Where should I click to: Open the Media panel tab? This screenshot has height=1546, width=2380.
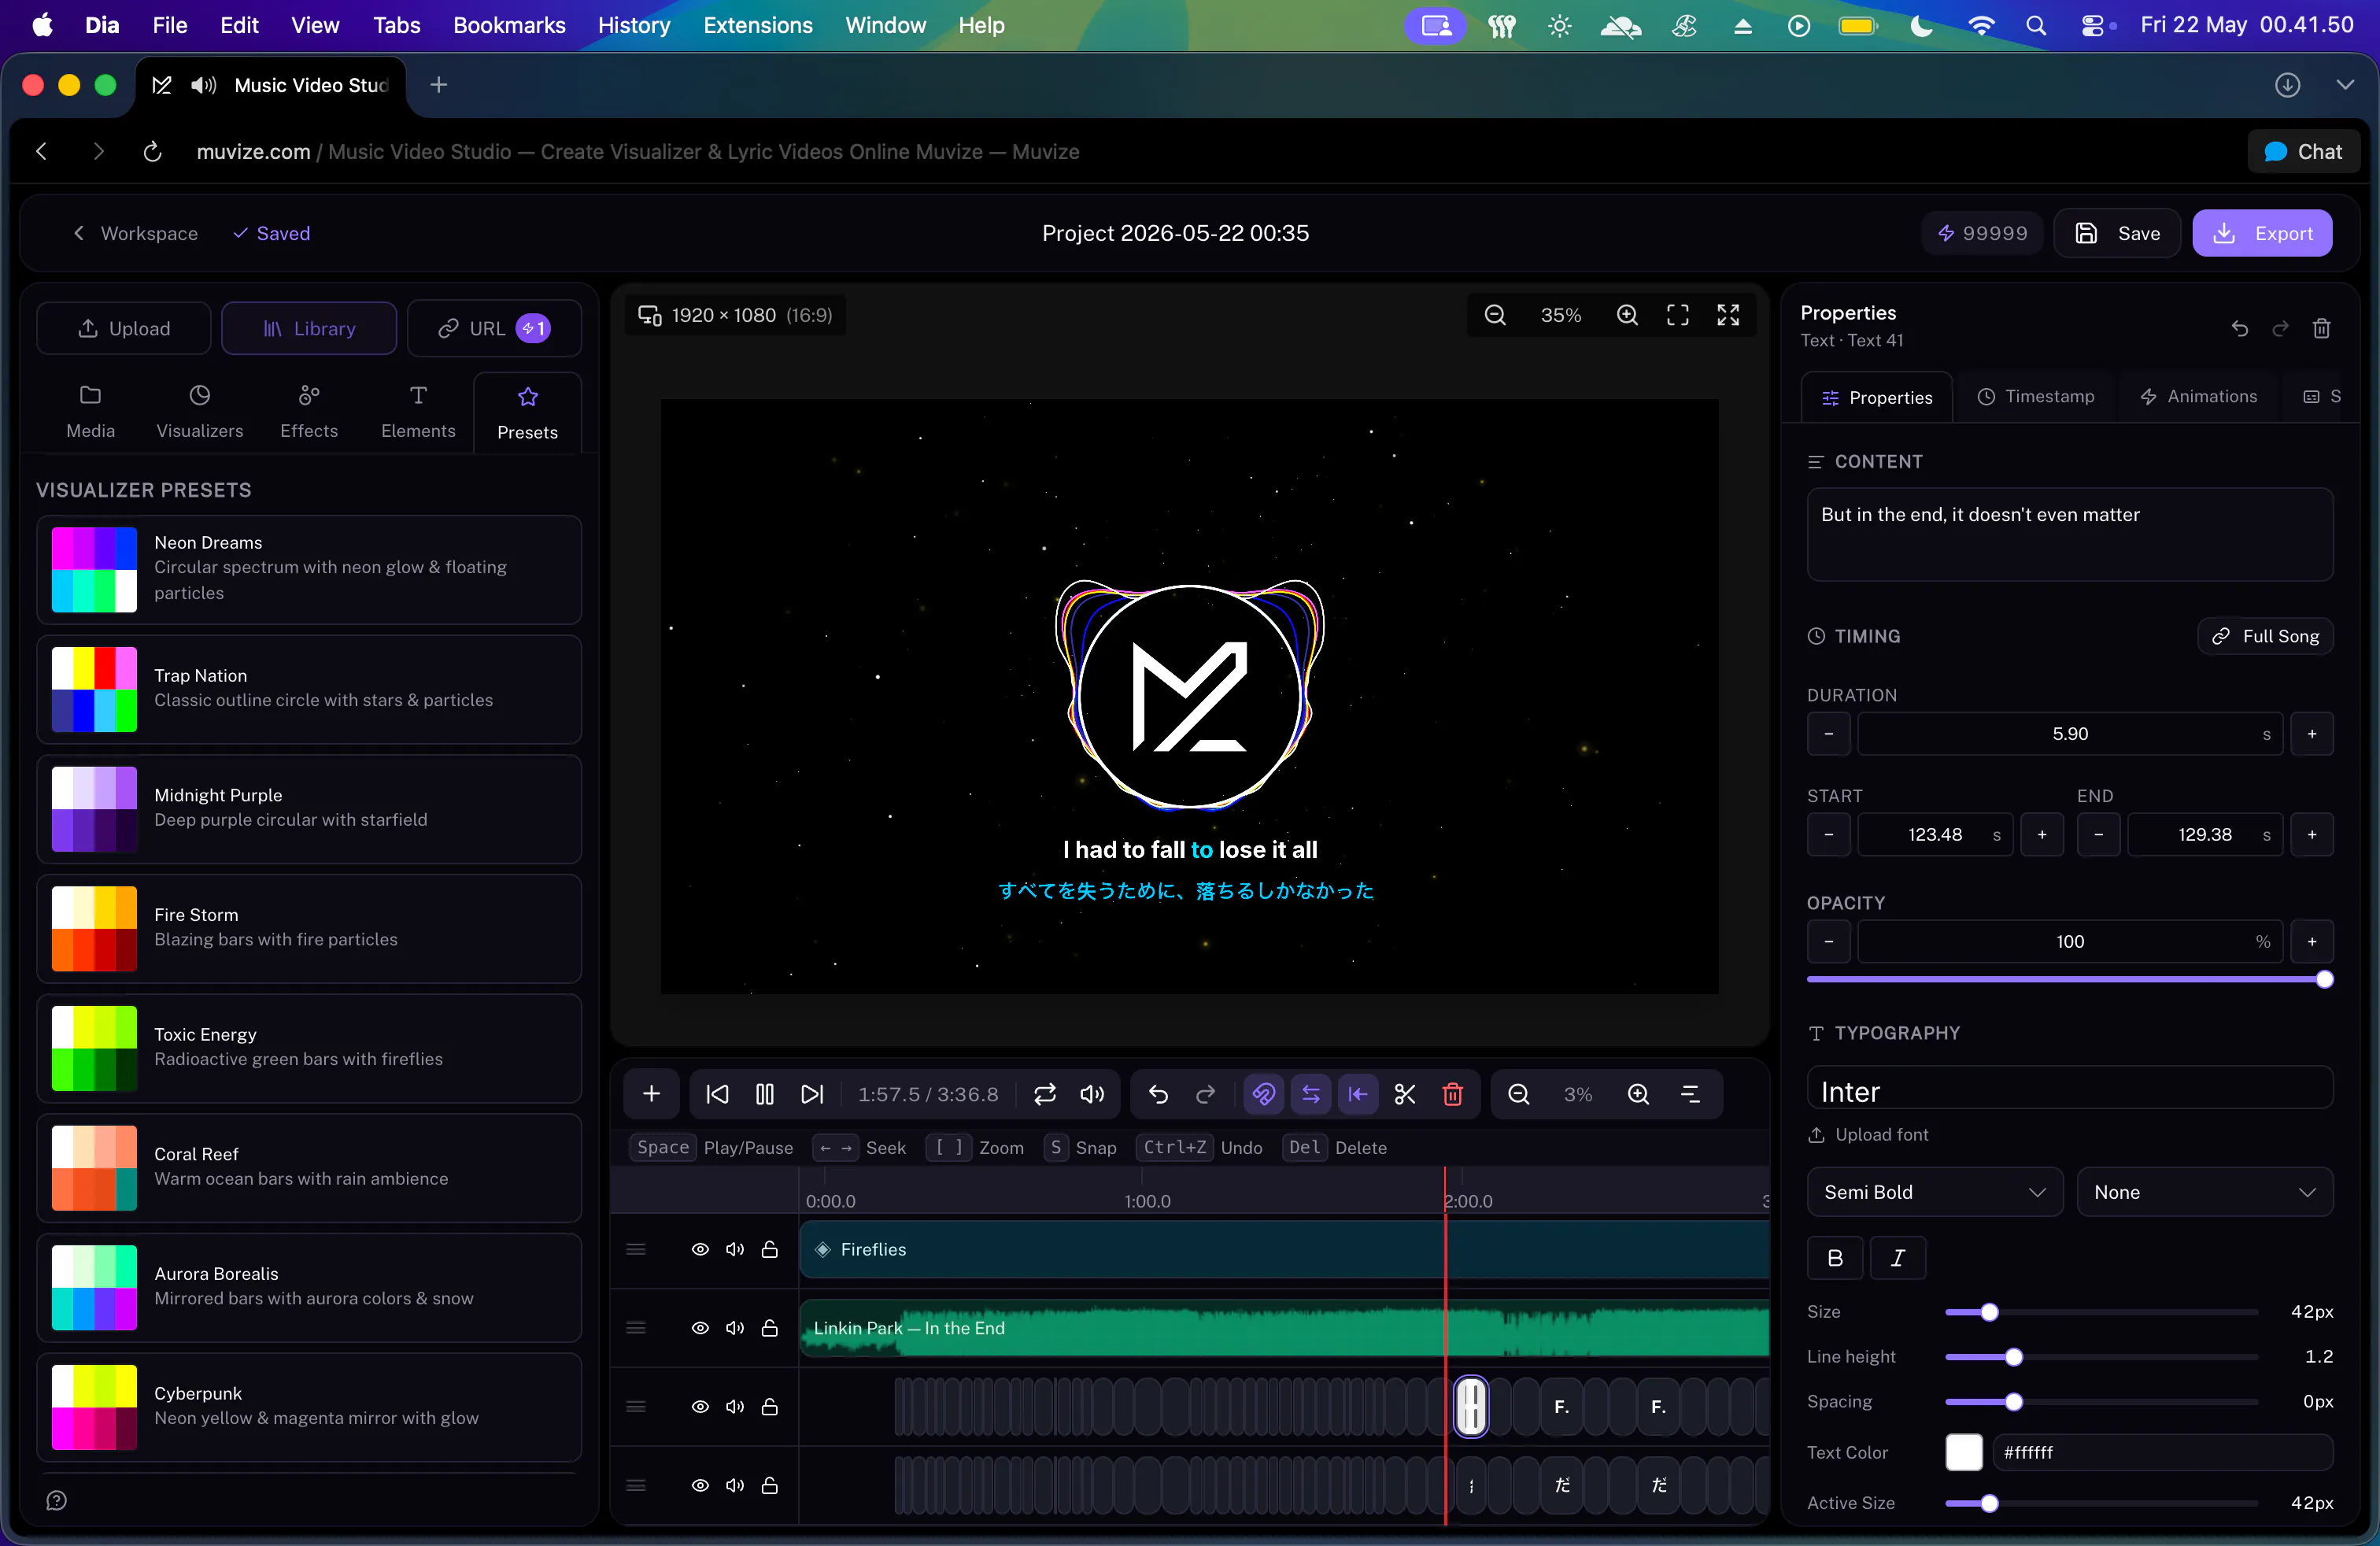[x=90, y=411]
